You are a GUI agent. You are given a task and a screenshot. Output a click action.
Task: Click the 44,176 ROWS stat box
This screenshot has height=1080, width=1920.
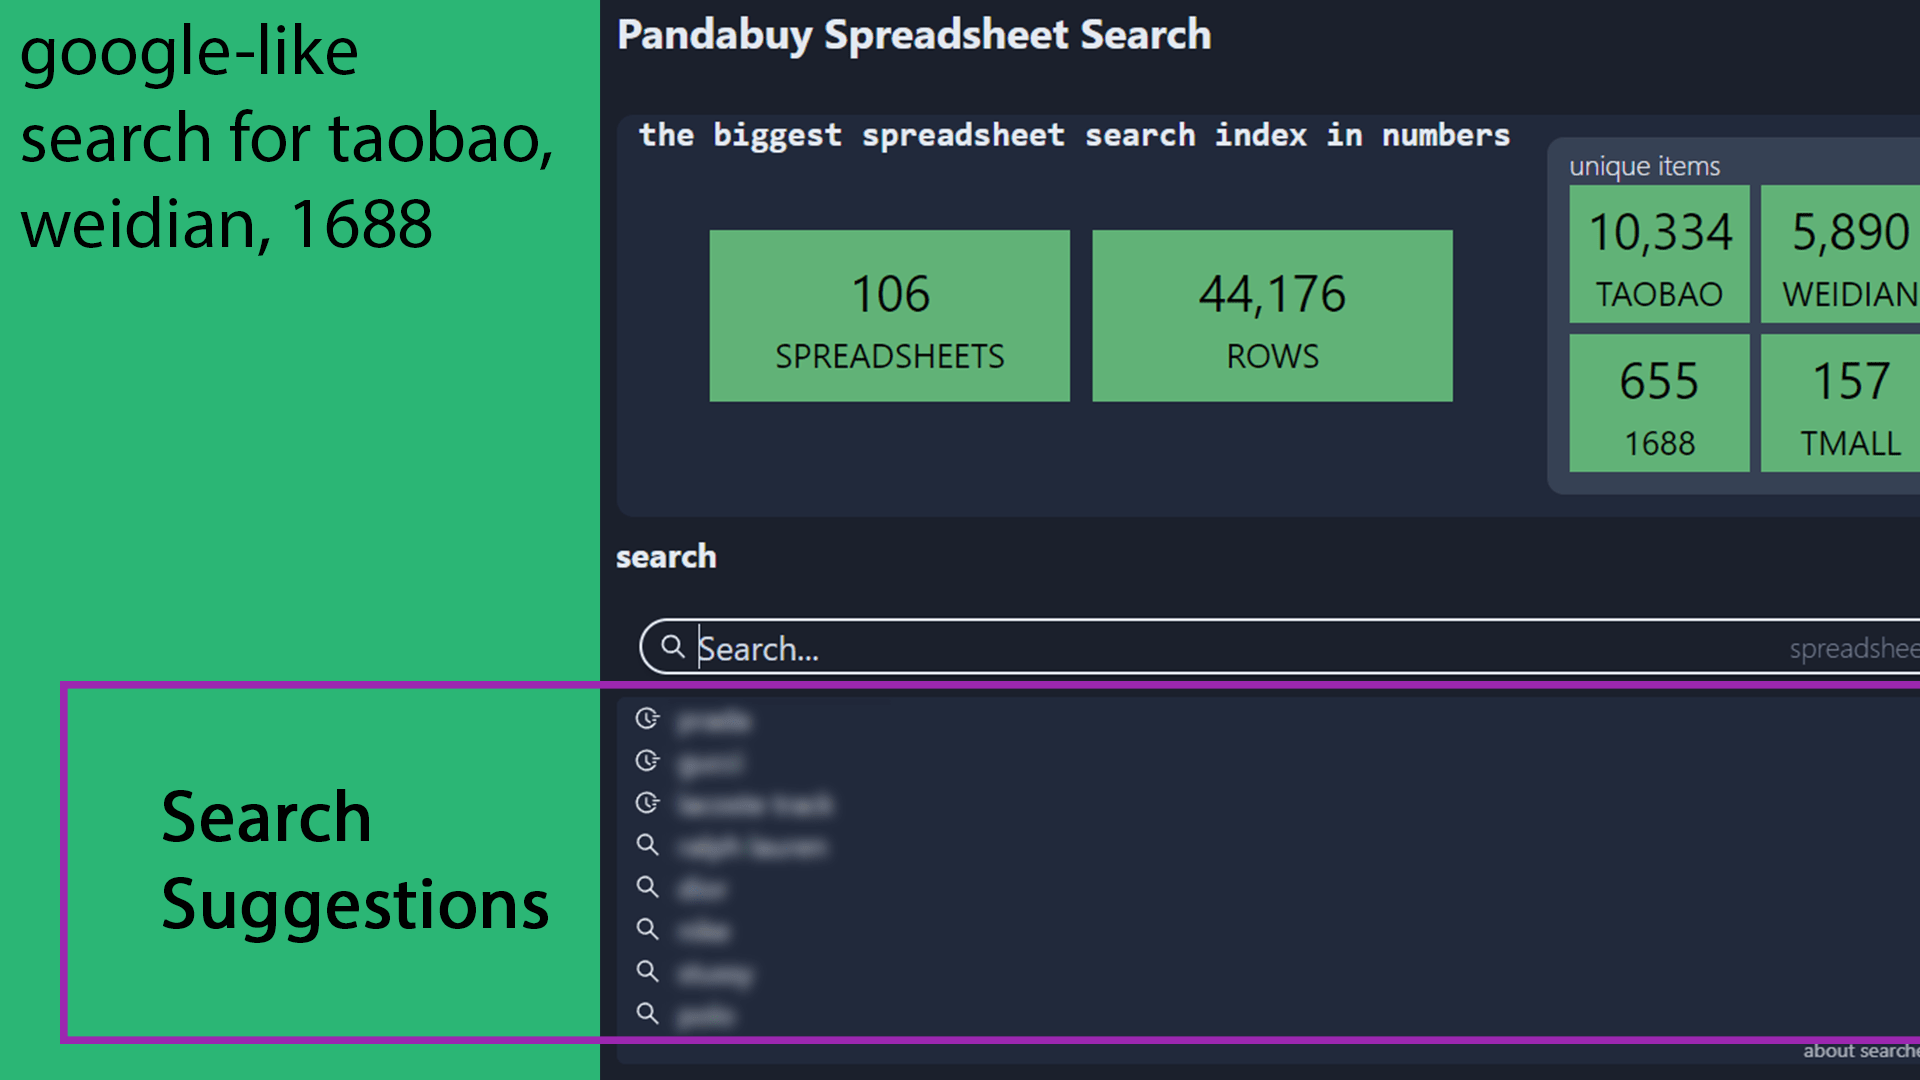coord(1271,316)
